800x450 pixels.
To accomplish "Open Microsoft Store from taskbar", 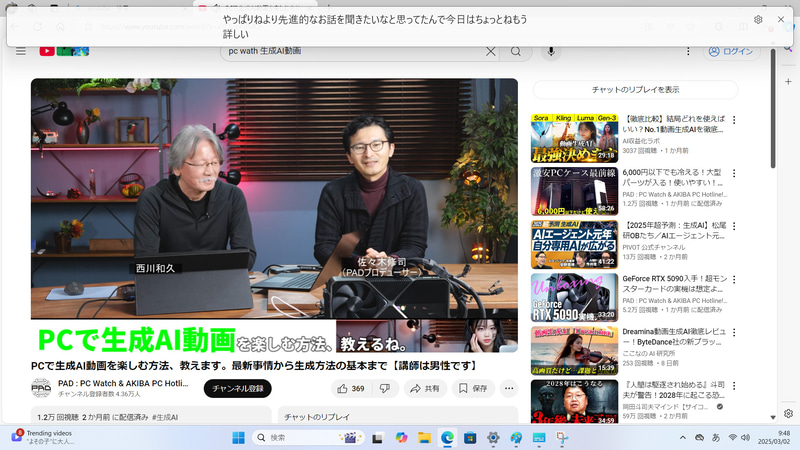I will [x=470, y=438].
